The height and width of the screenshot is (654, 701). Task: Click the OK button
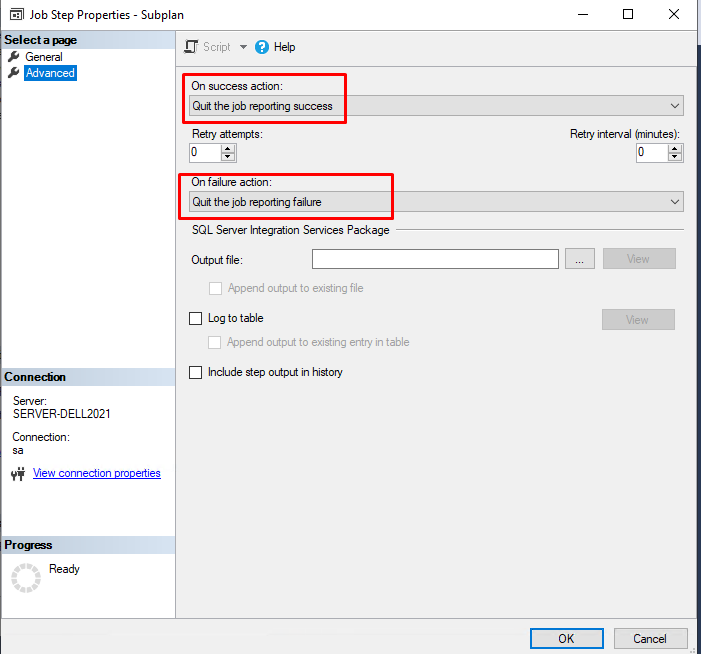click(x=566, y=638)
